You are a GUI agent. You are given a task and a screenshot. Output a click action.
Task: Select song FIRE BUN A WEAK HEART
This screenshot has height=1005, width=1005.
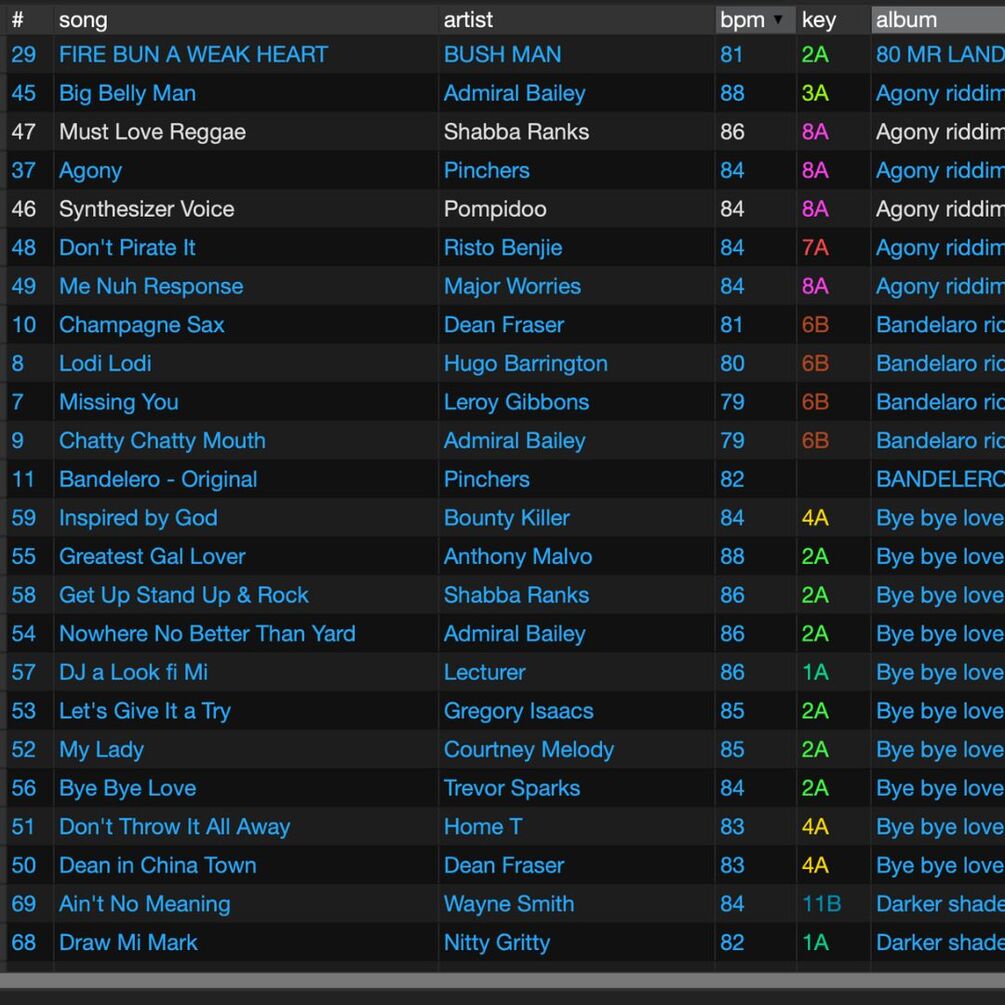[194, 54]
